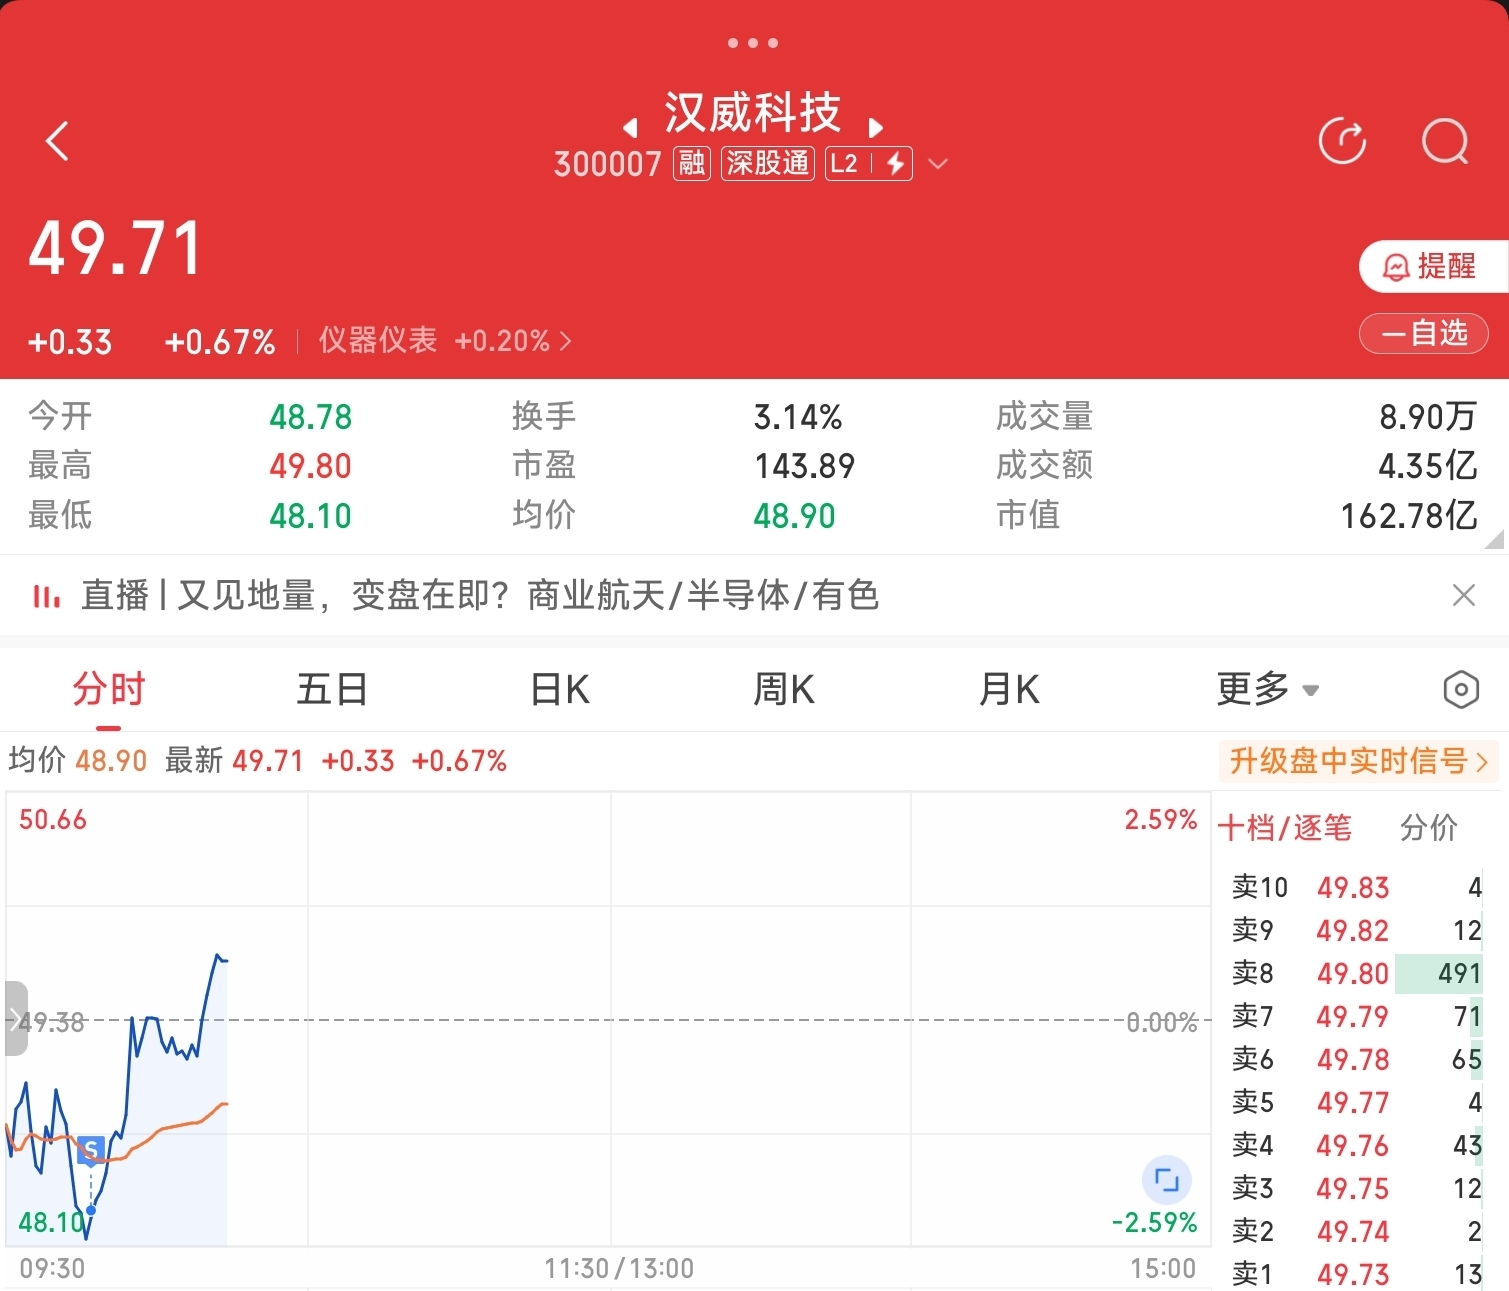Tap 升级盘中实时信号 upgrade link
Viewport: 1509px width, 1291px height.
pyautogui.click(x=1358, y=761)
